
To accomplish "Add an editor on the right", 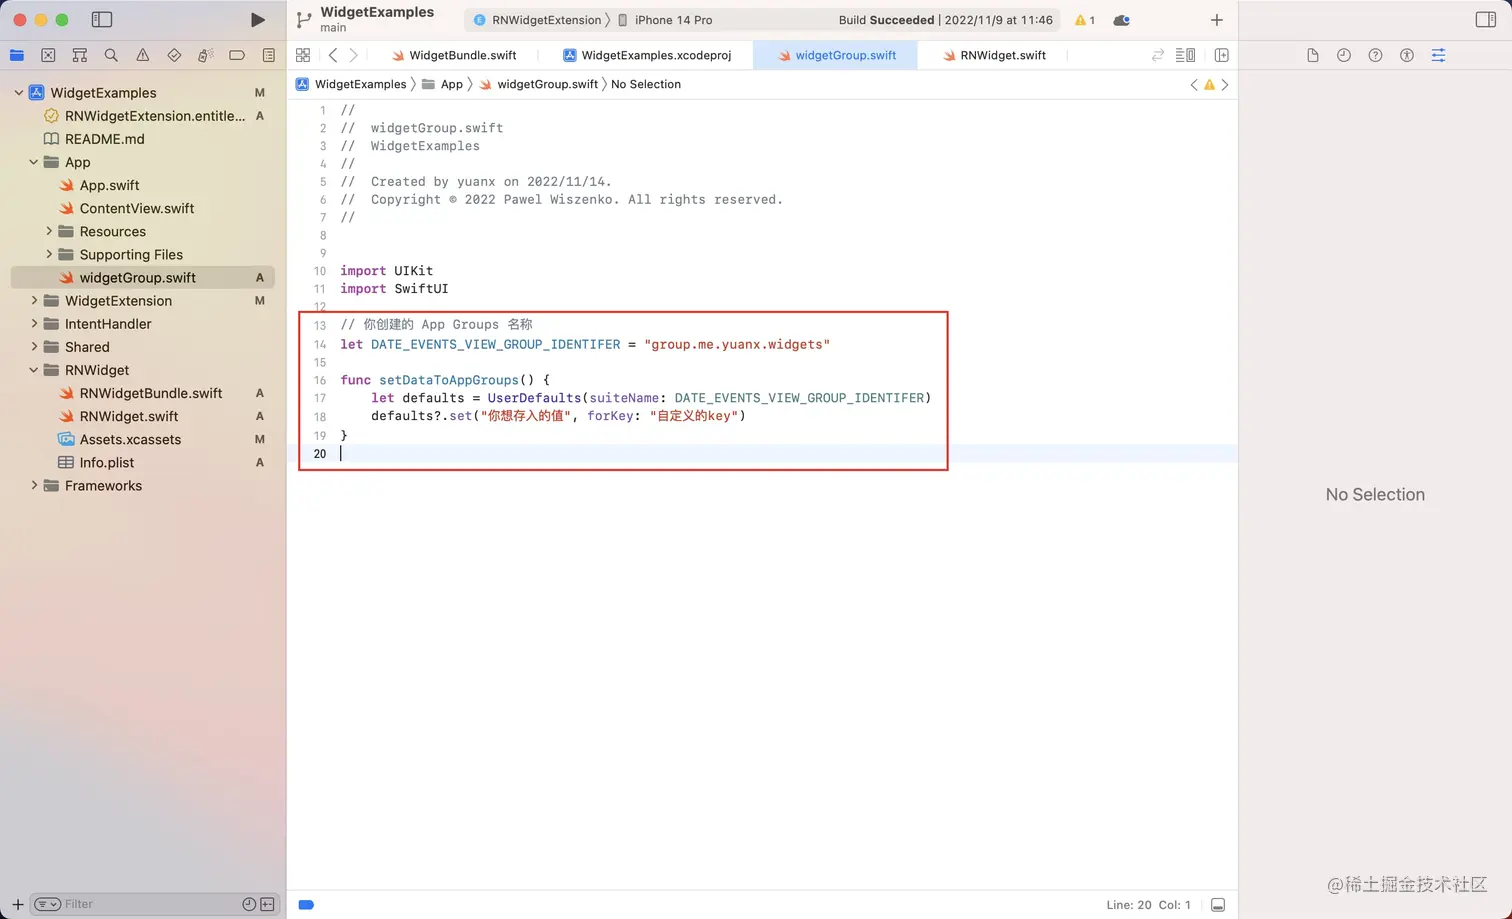I will 1222,55.
